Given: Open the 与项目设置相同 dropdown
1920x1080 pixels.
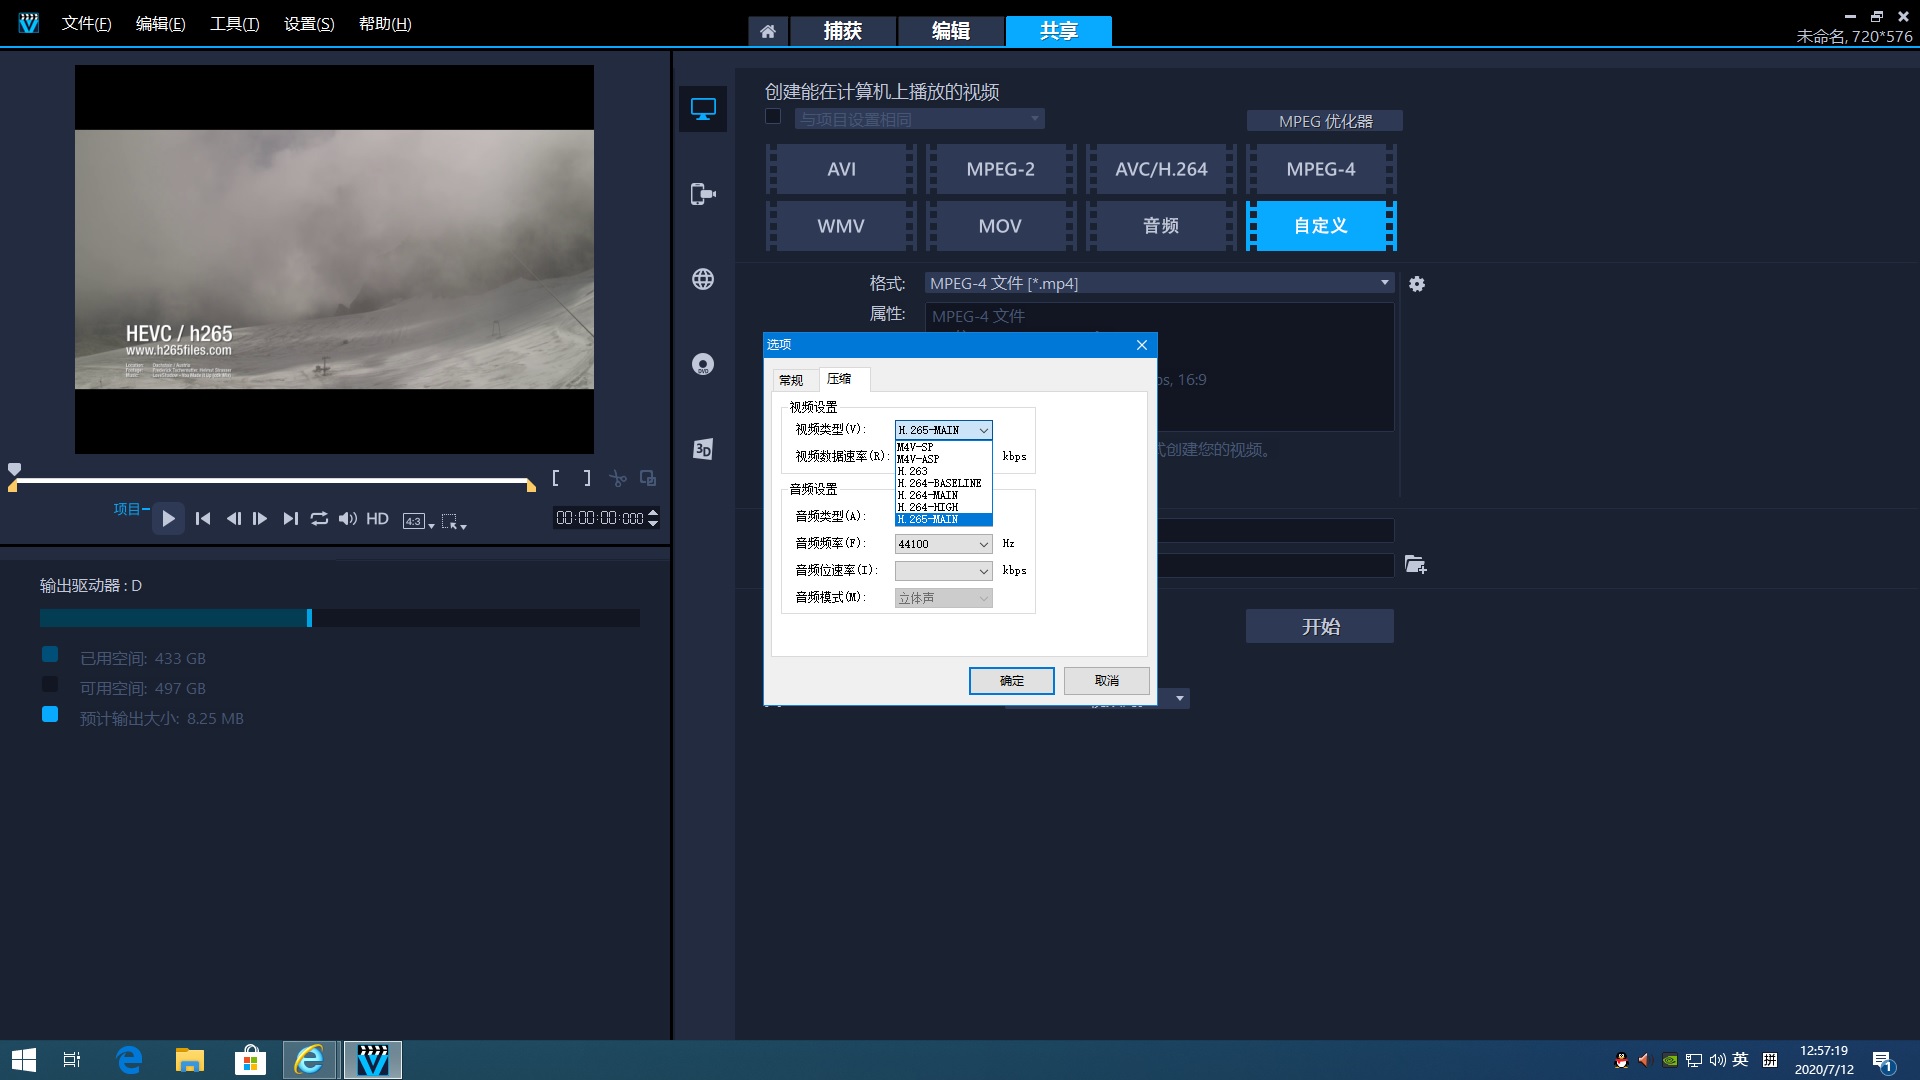Looking at the screenshot, I should [920, 119].
